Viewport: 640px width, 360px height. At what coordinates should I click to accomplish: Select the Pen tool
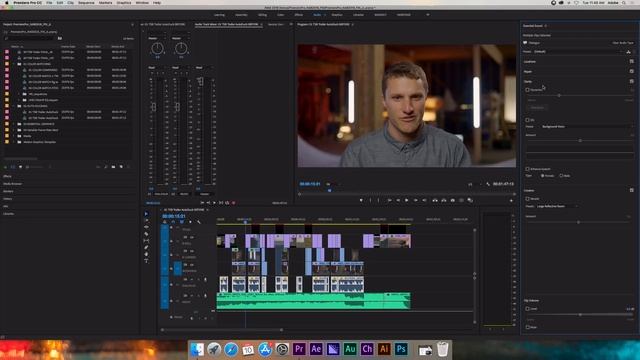tap(146, 247)
